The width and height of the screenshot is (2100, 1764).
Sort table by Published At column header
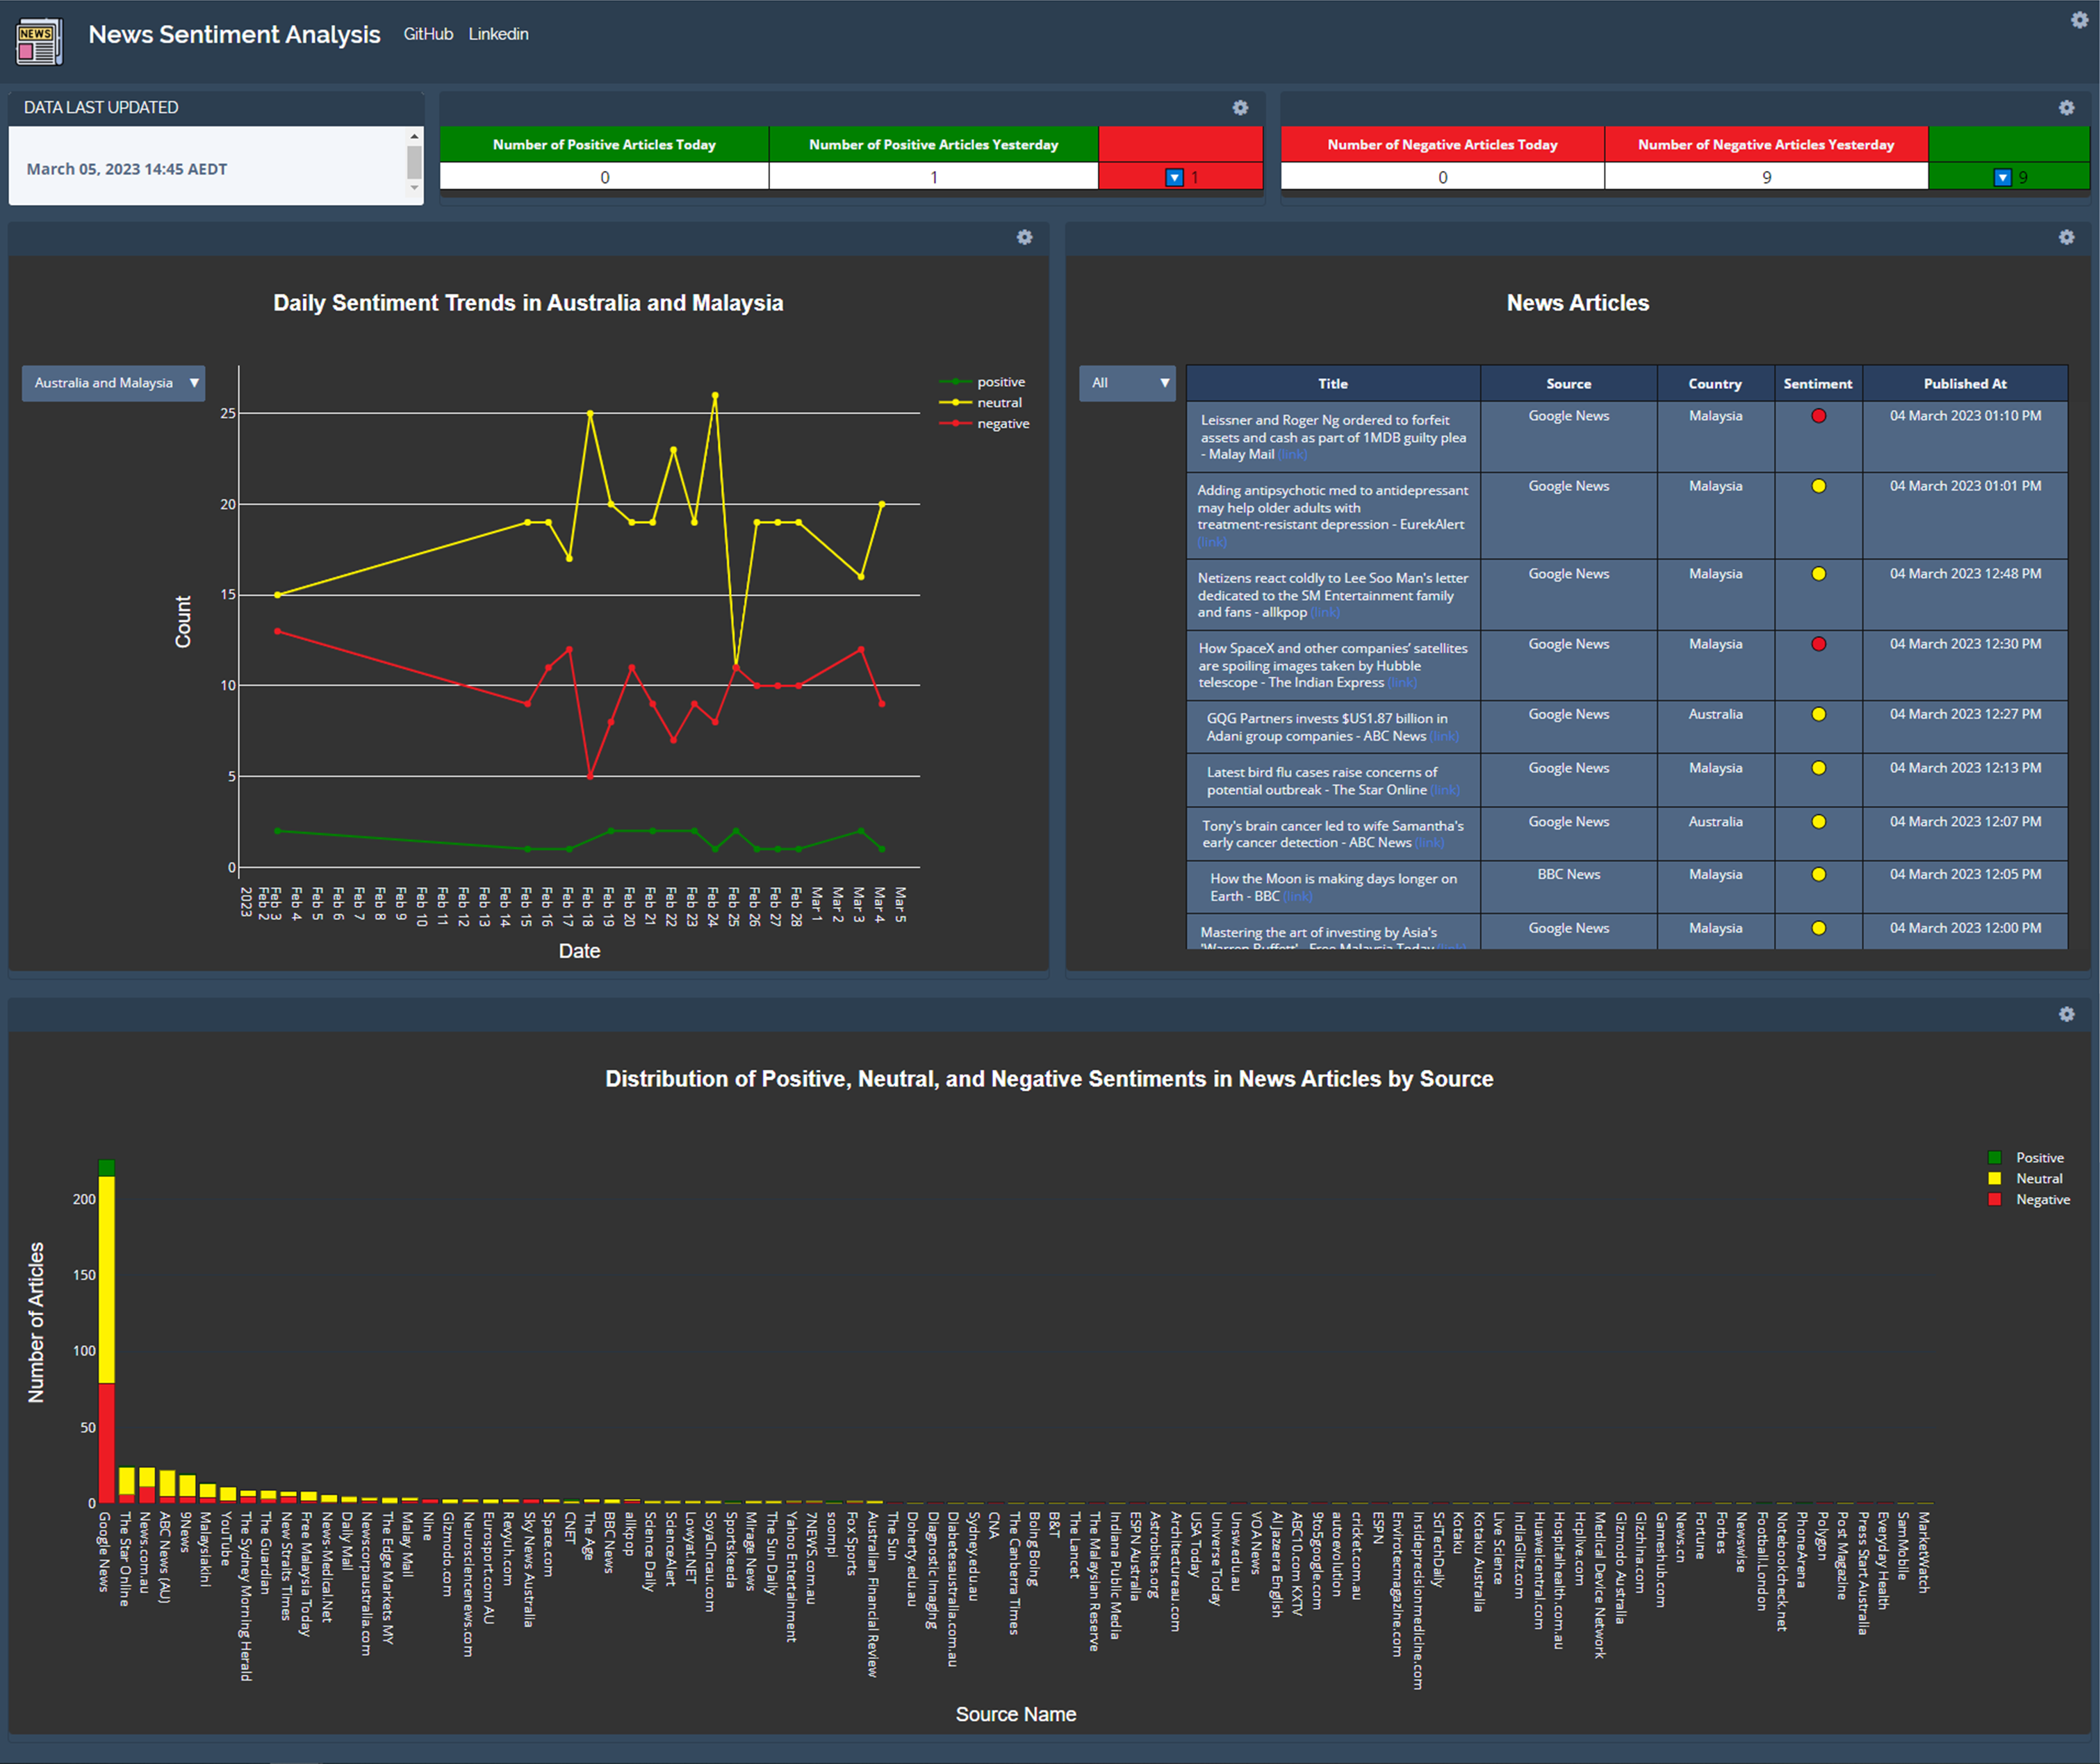point(1964,384)
